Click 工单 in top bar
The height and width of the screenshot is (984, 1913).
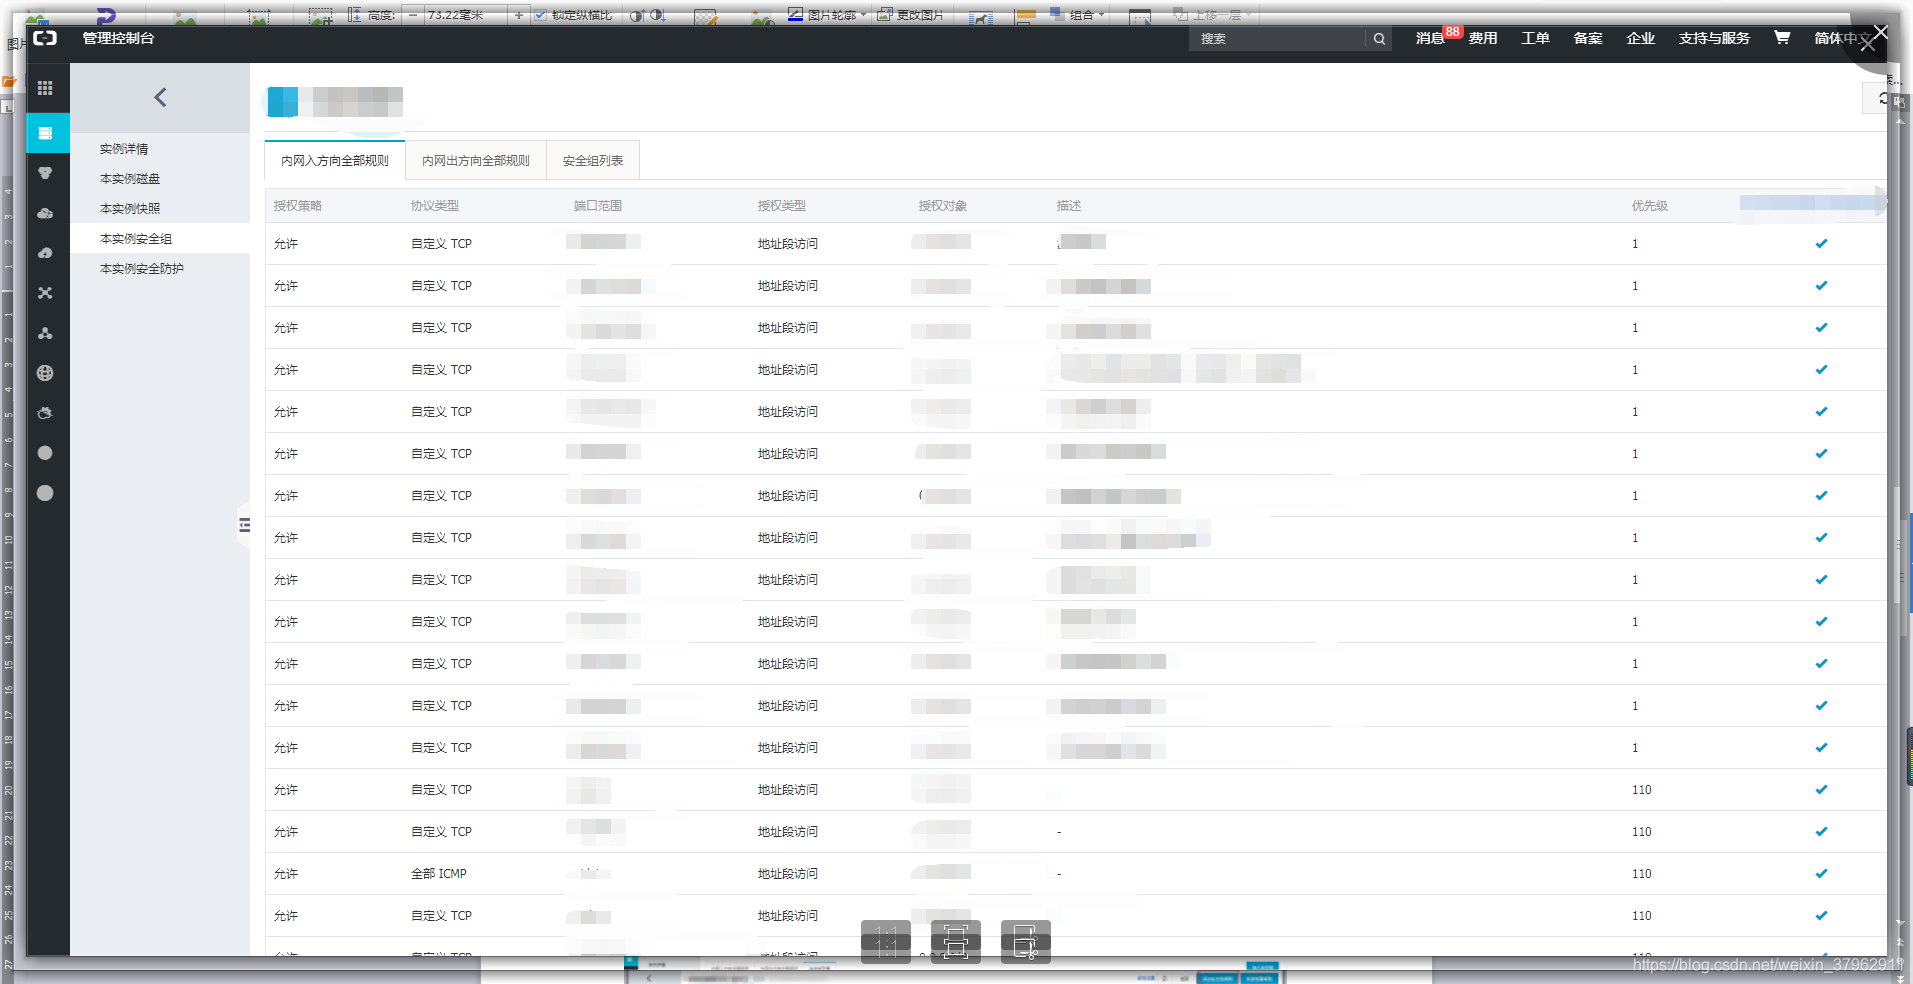tap(1535, 38)
